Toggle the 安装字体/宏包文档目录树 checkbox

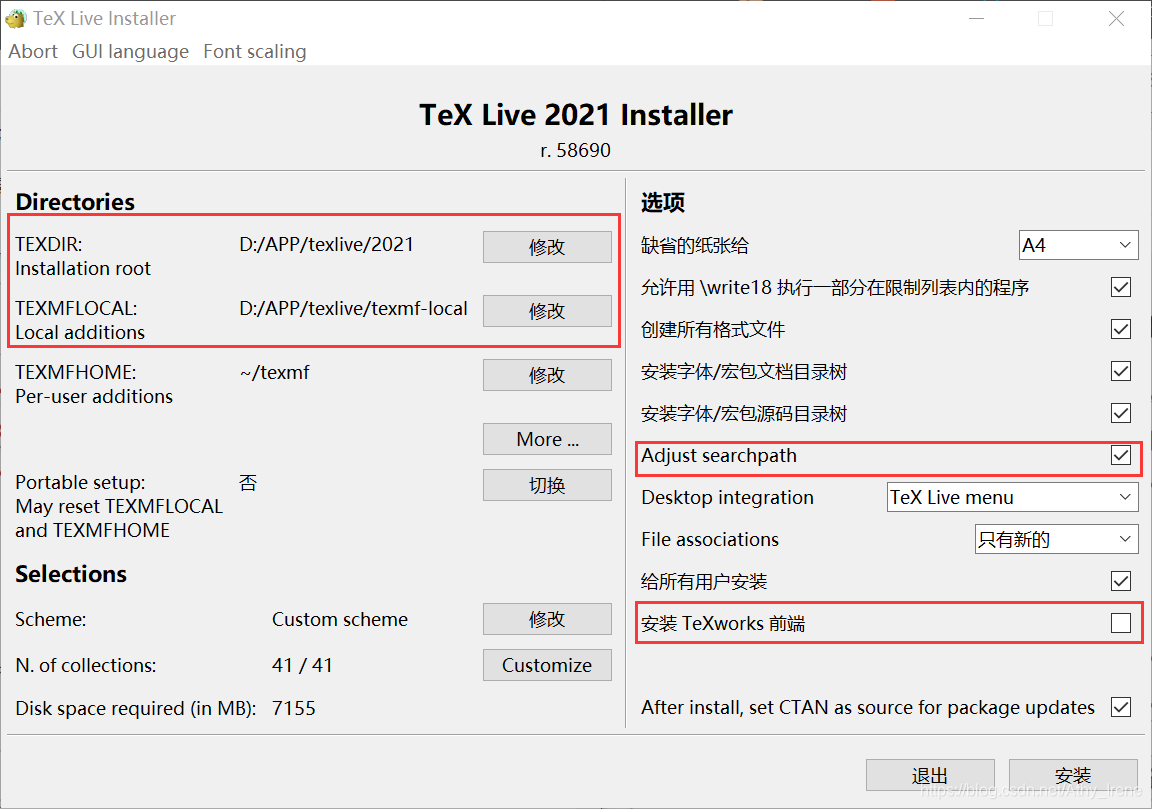[x=1120, y=371]
